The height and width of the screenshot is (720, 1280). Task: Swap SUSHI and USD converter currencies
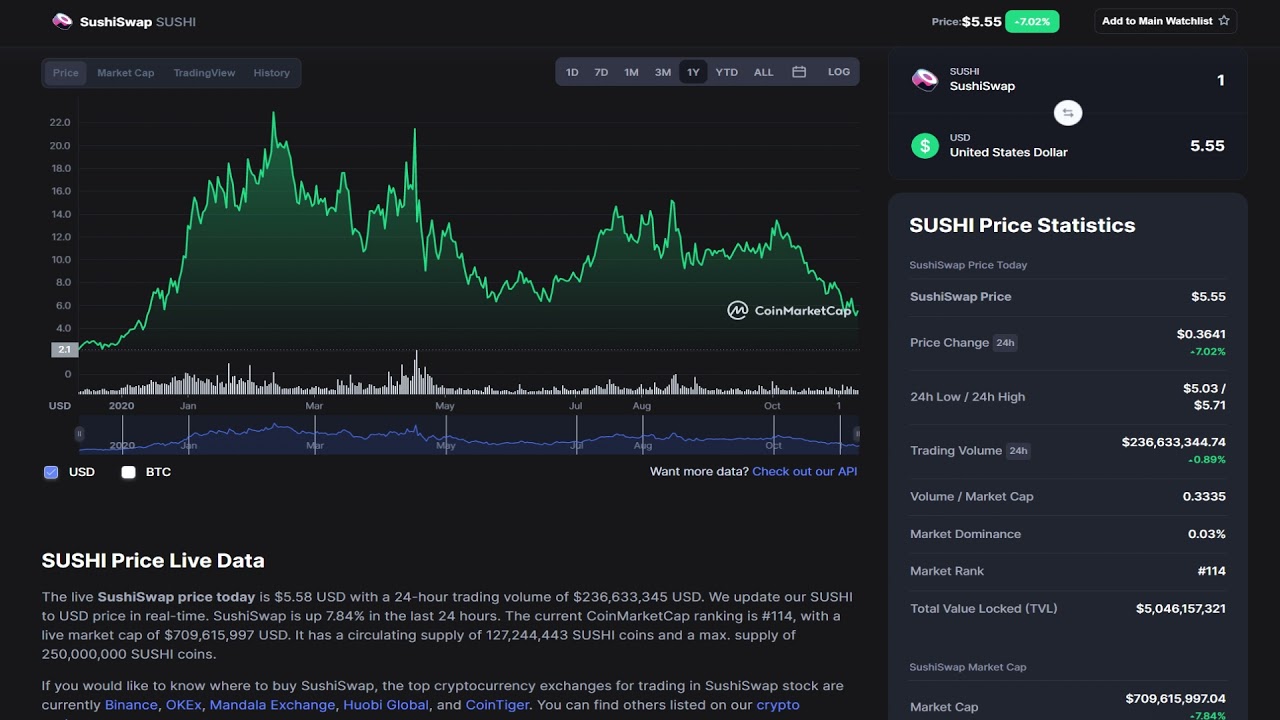click(x=1068, y=113)
